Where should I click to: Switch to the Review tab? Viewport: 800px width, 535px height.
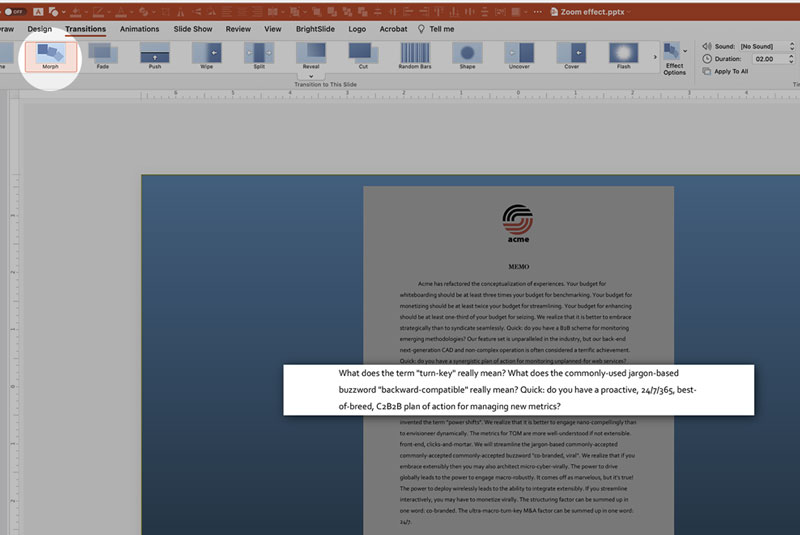click(238, 29)
